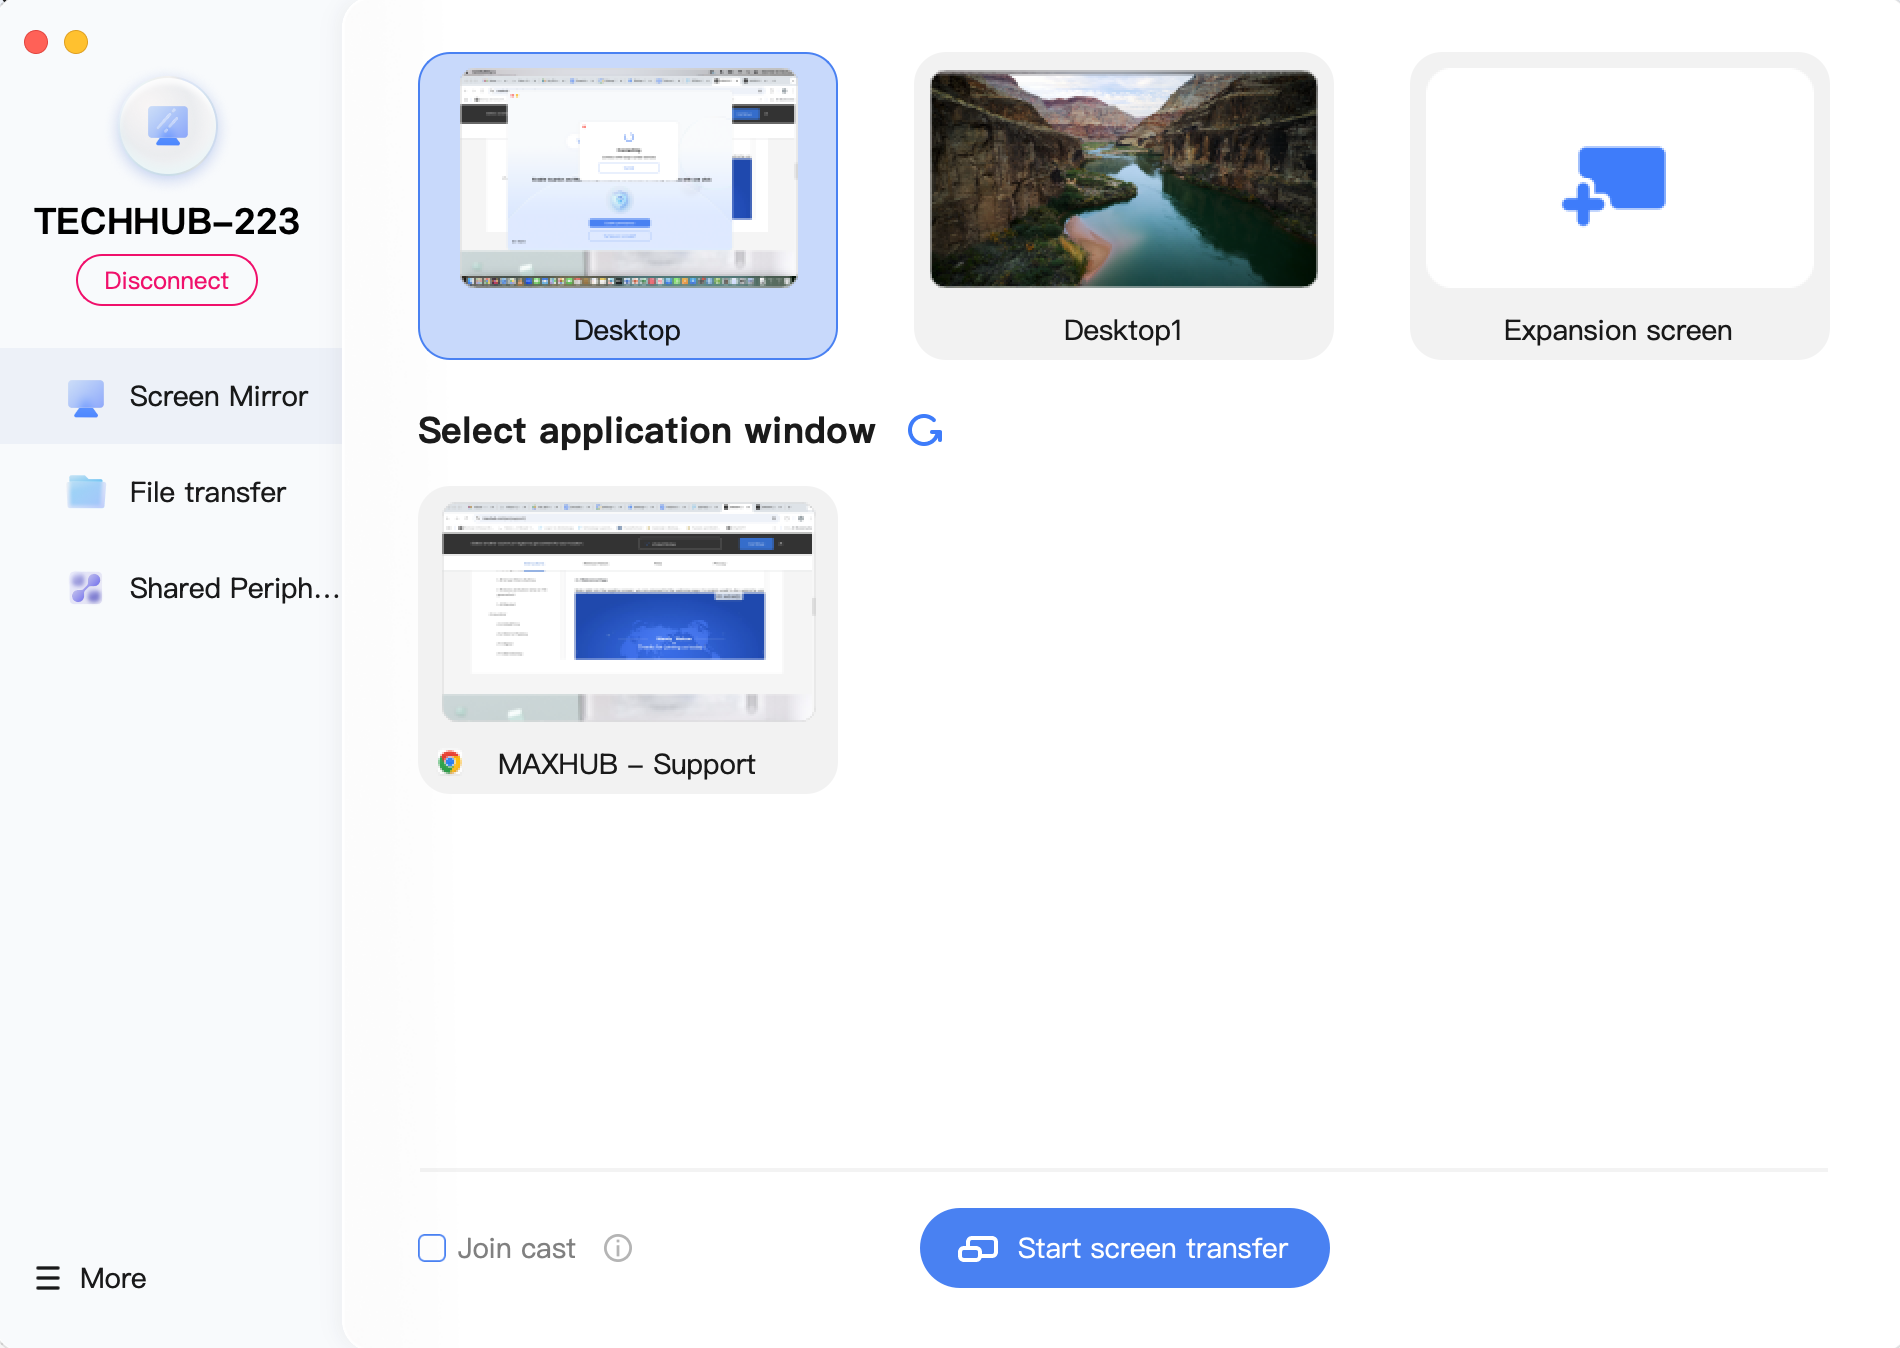The image size is (1900, 1348).
Task: Click the TECHHUB-223 device avatar icon
Action: [168, 127]
